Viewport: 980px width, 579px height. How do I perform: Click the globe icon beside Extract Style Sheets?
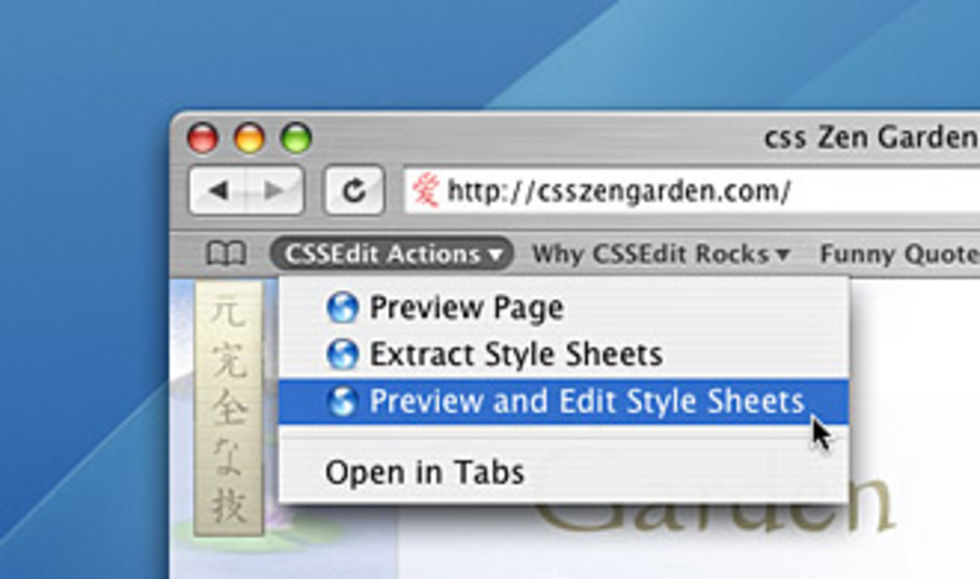342,354
